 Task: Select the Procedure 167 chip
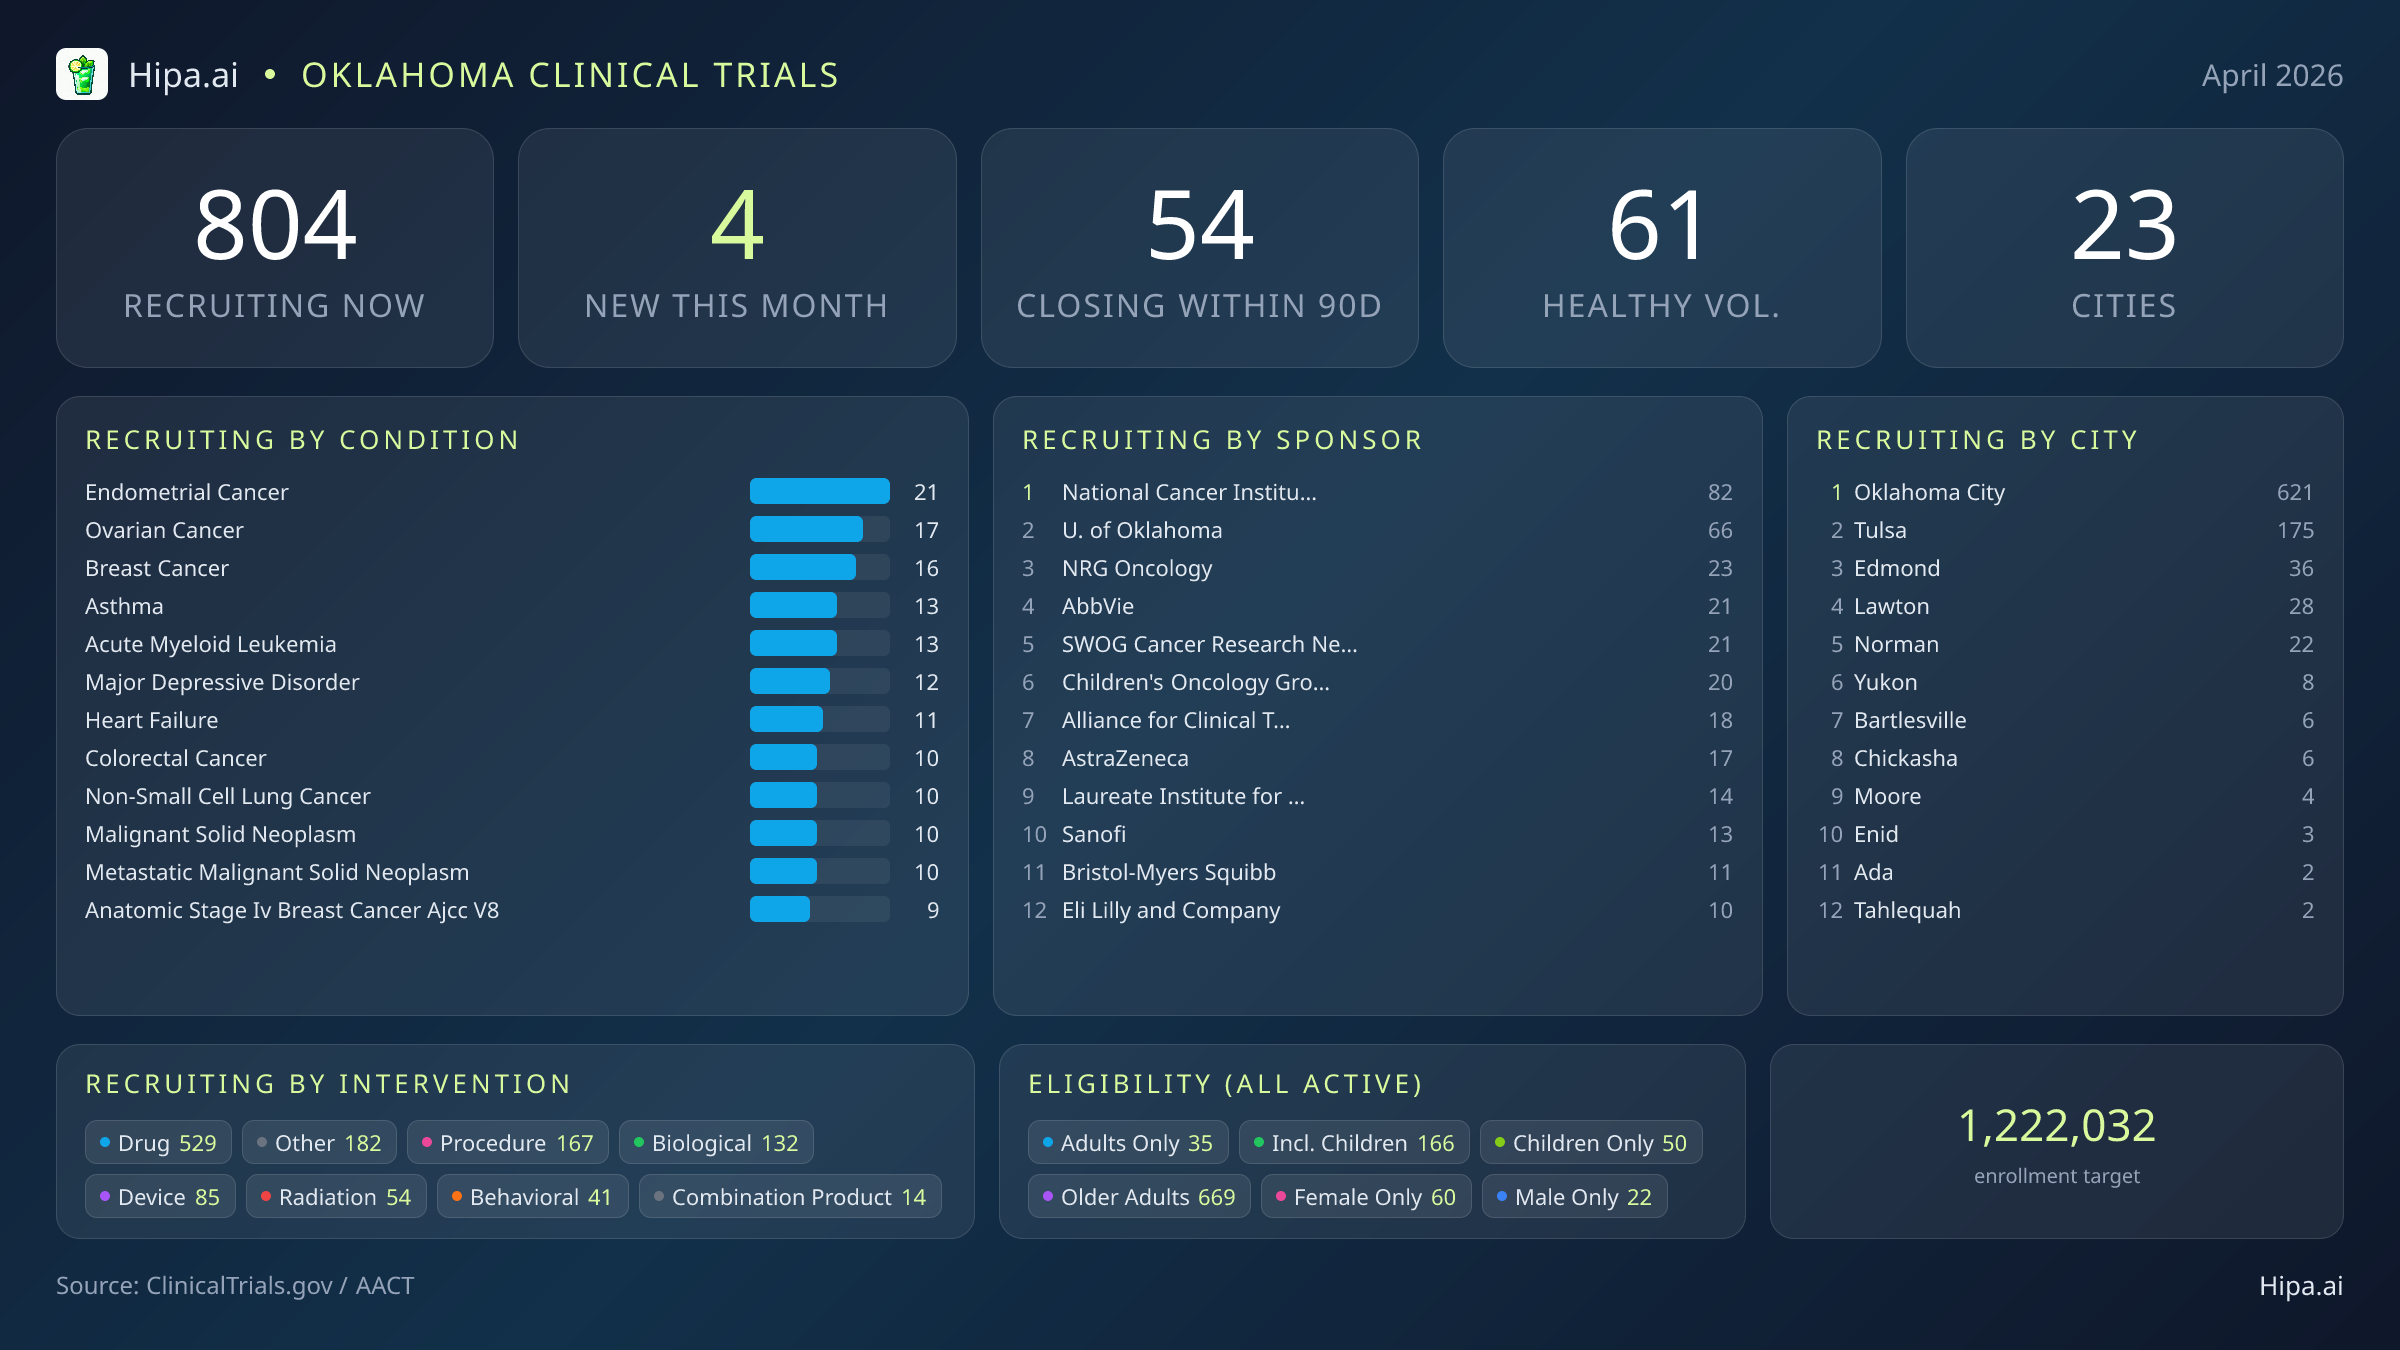point(508,1143)
